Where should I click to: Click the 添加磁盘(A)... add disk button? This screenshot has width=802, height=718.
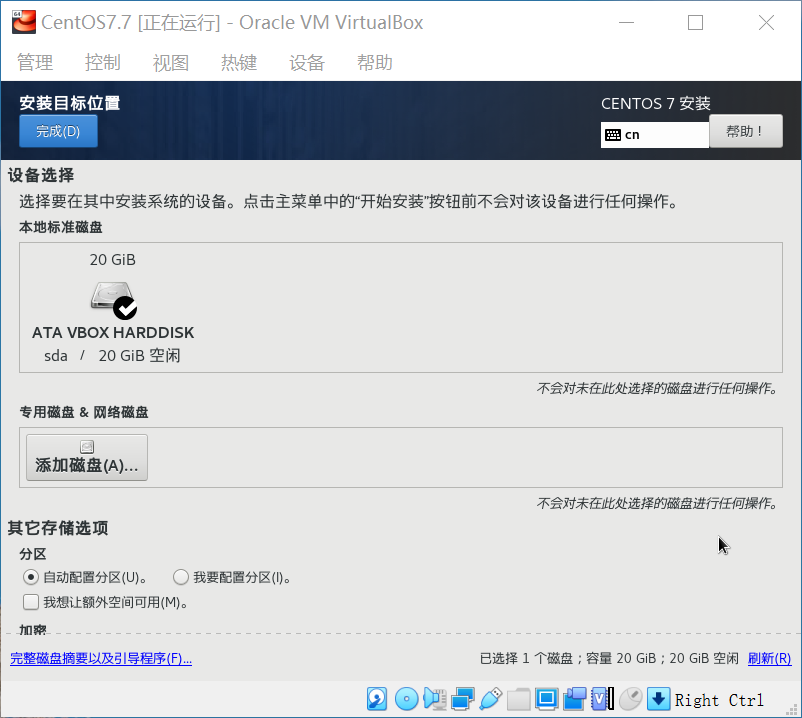[87, 458]
